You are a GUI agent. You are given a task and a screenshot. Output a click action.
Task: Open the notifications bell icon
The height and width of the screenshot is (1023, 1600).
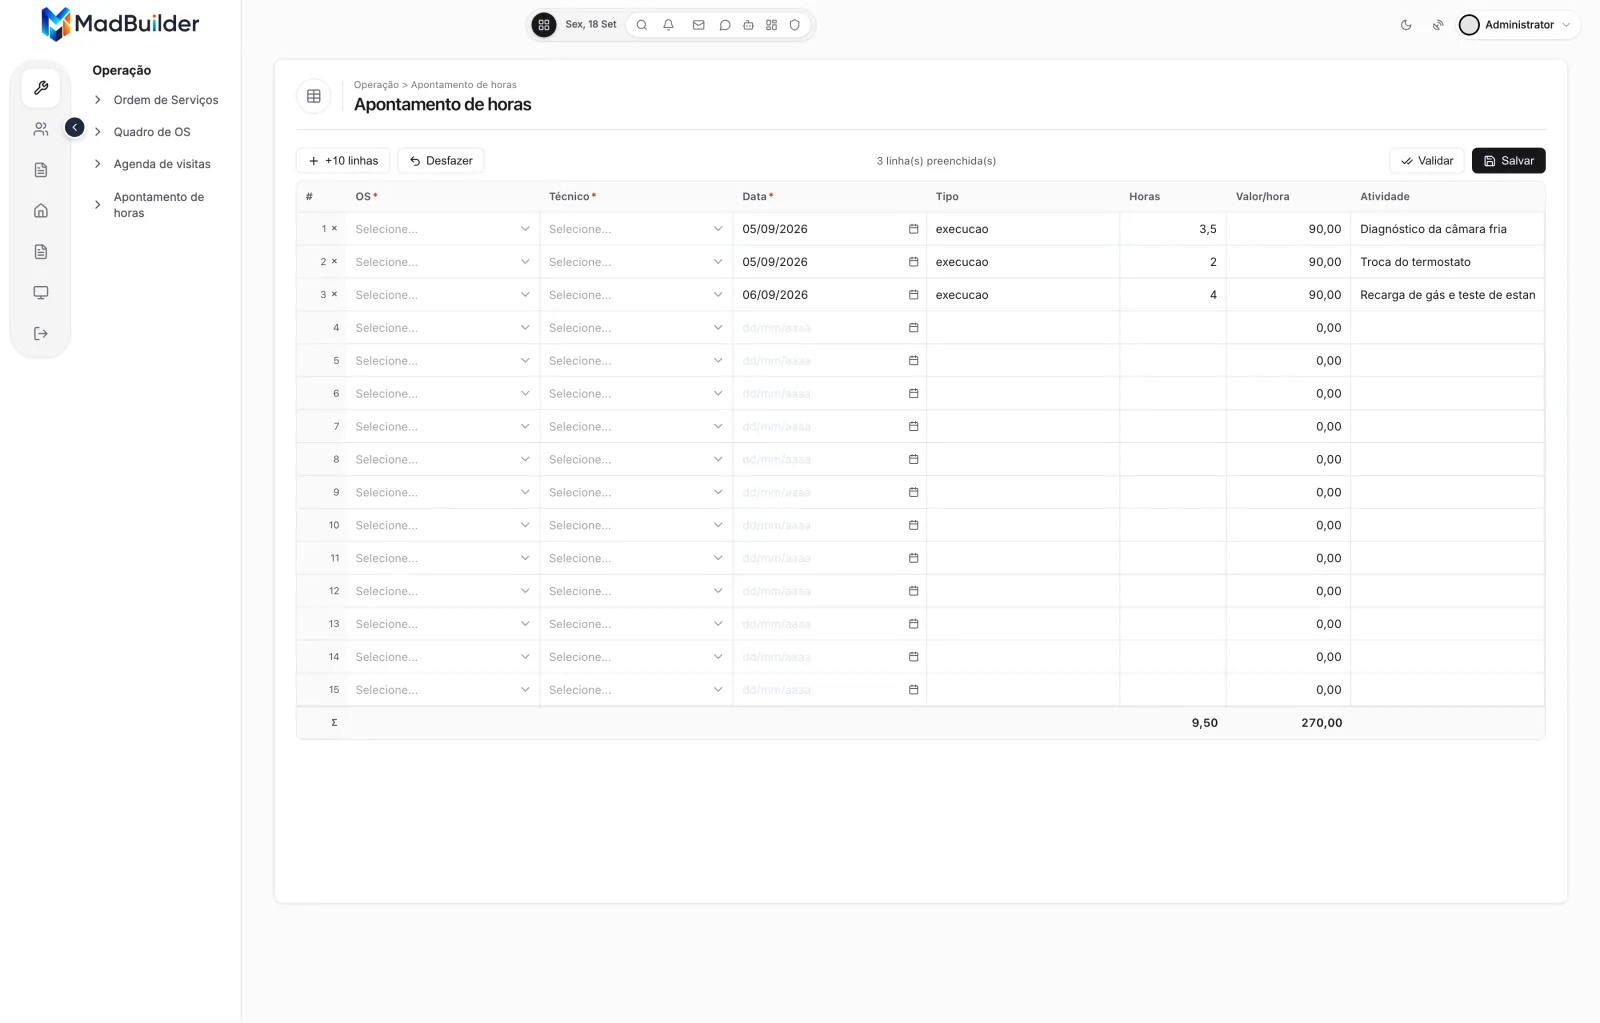[x=668, y=25]
